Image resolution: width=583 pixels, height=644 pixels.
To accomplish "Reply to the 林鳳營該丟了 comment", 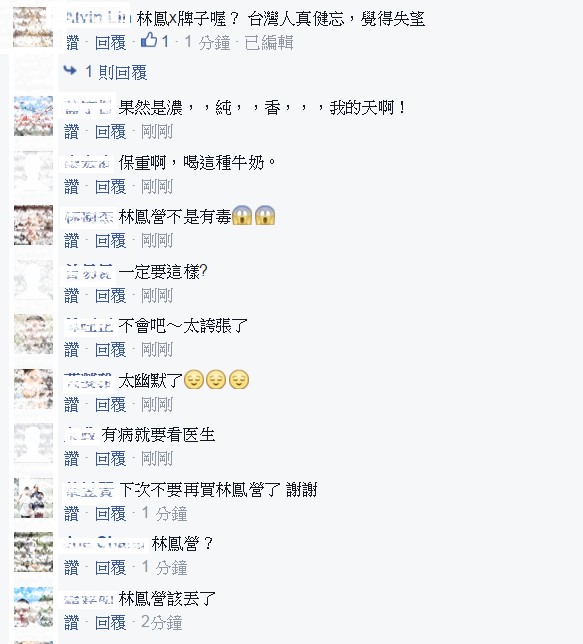I will pos(111,623).
